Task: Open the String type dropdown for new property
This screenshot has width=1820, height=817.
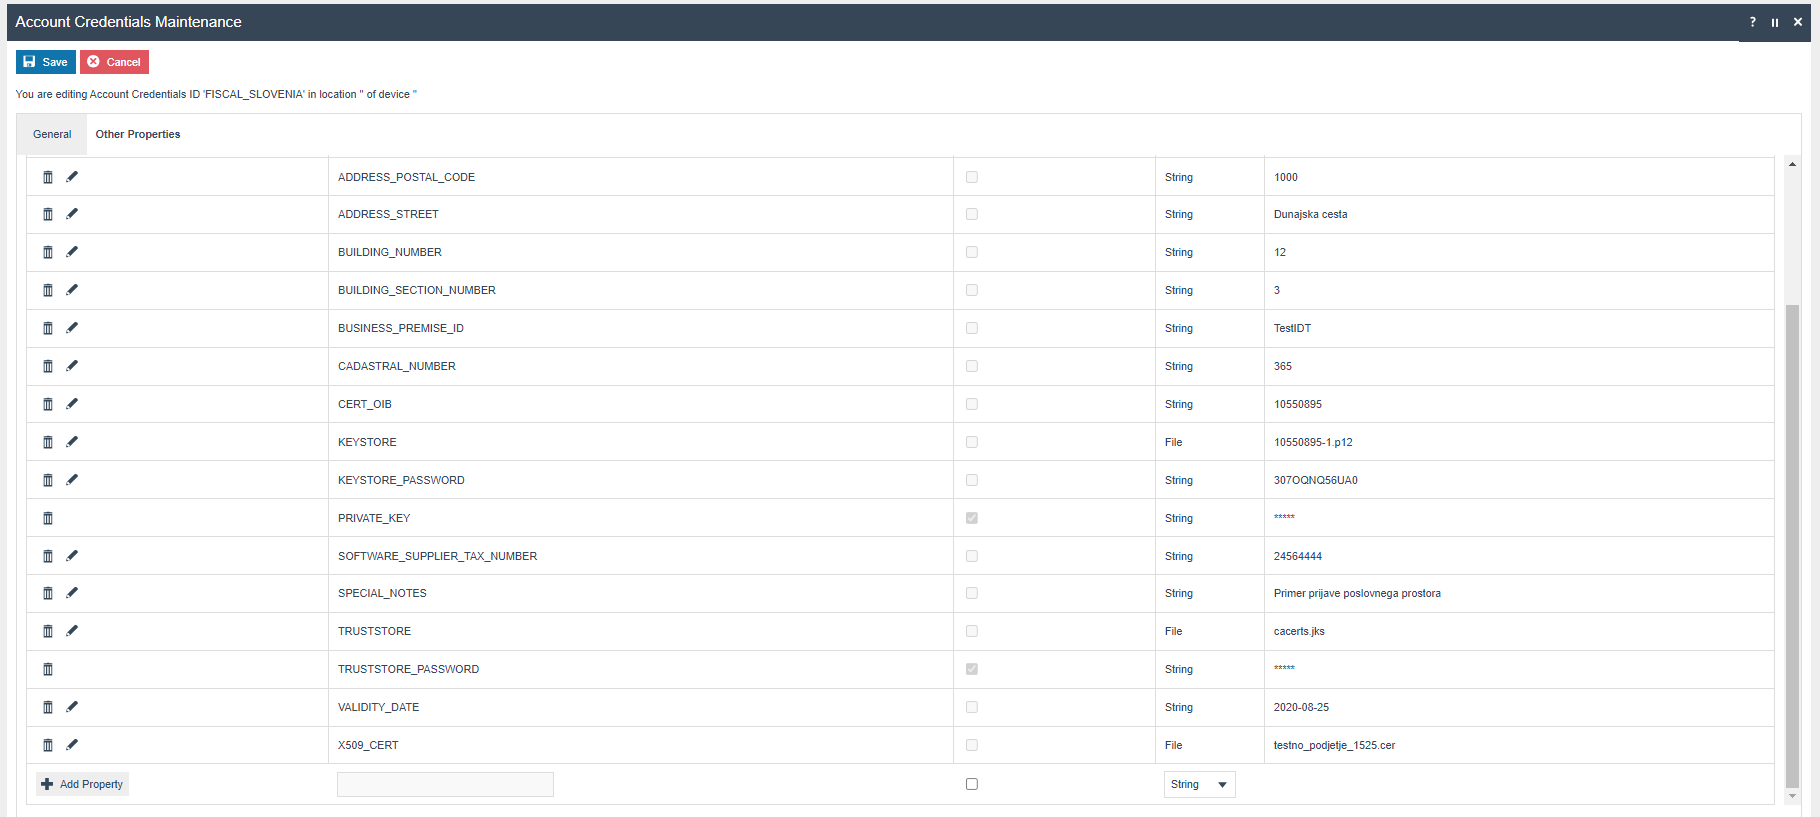Action: [x=1199, y=785]
